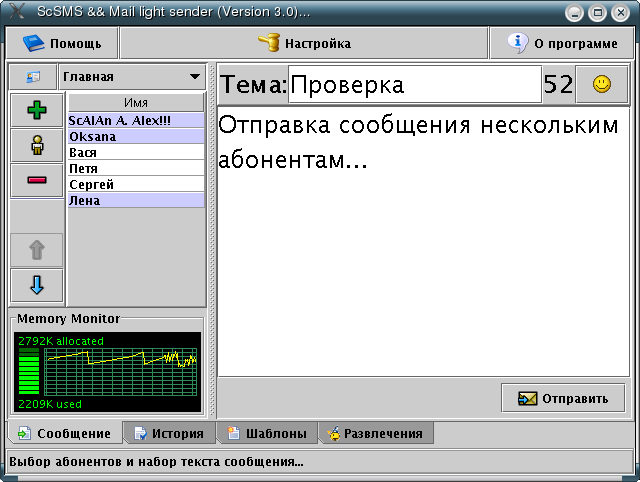Open Настройка settings
This screenshot has width=640, height=482.
point(304,43)
